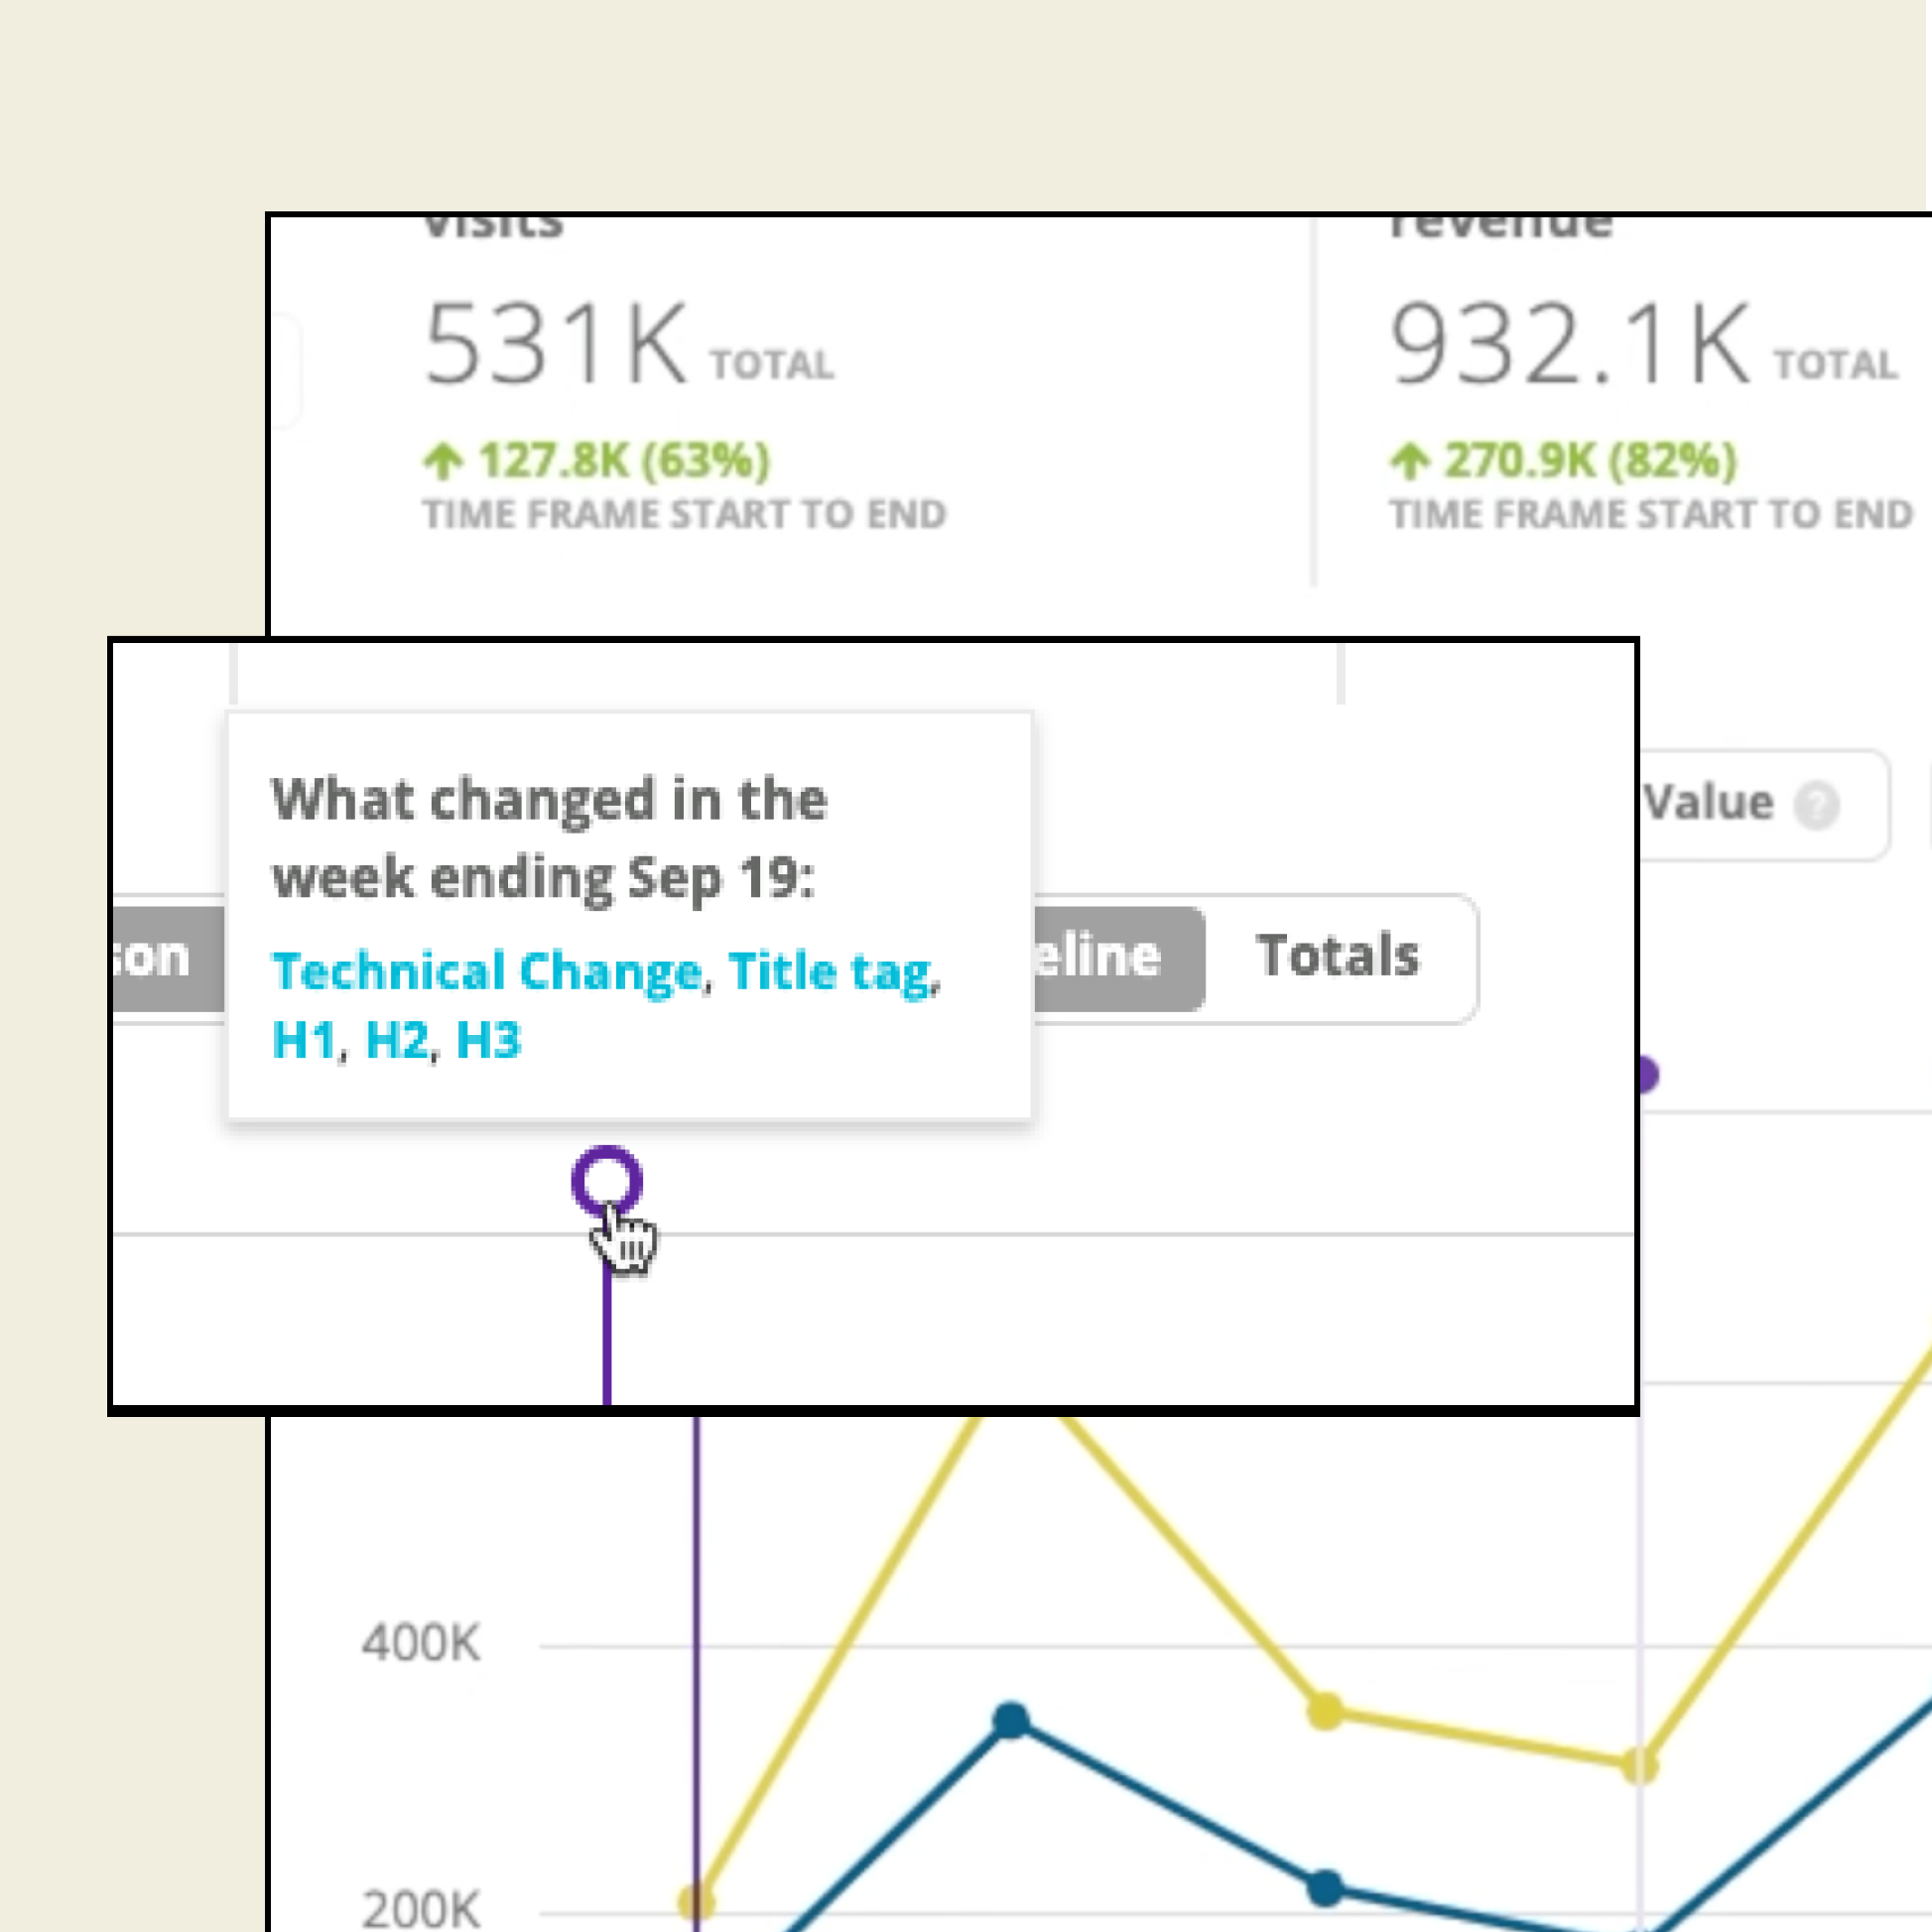Click the help icon next to Value
The image size is (1932, 1932).
click(x=1816, y=805)
